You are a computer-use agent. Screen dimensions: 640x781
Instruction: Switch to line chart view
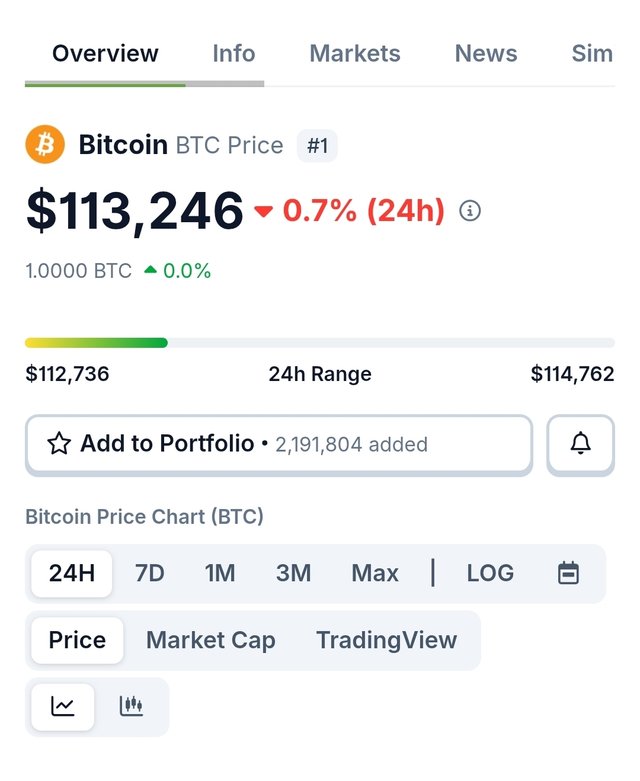coord(63,706)
